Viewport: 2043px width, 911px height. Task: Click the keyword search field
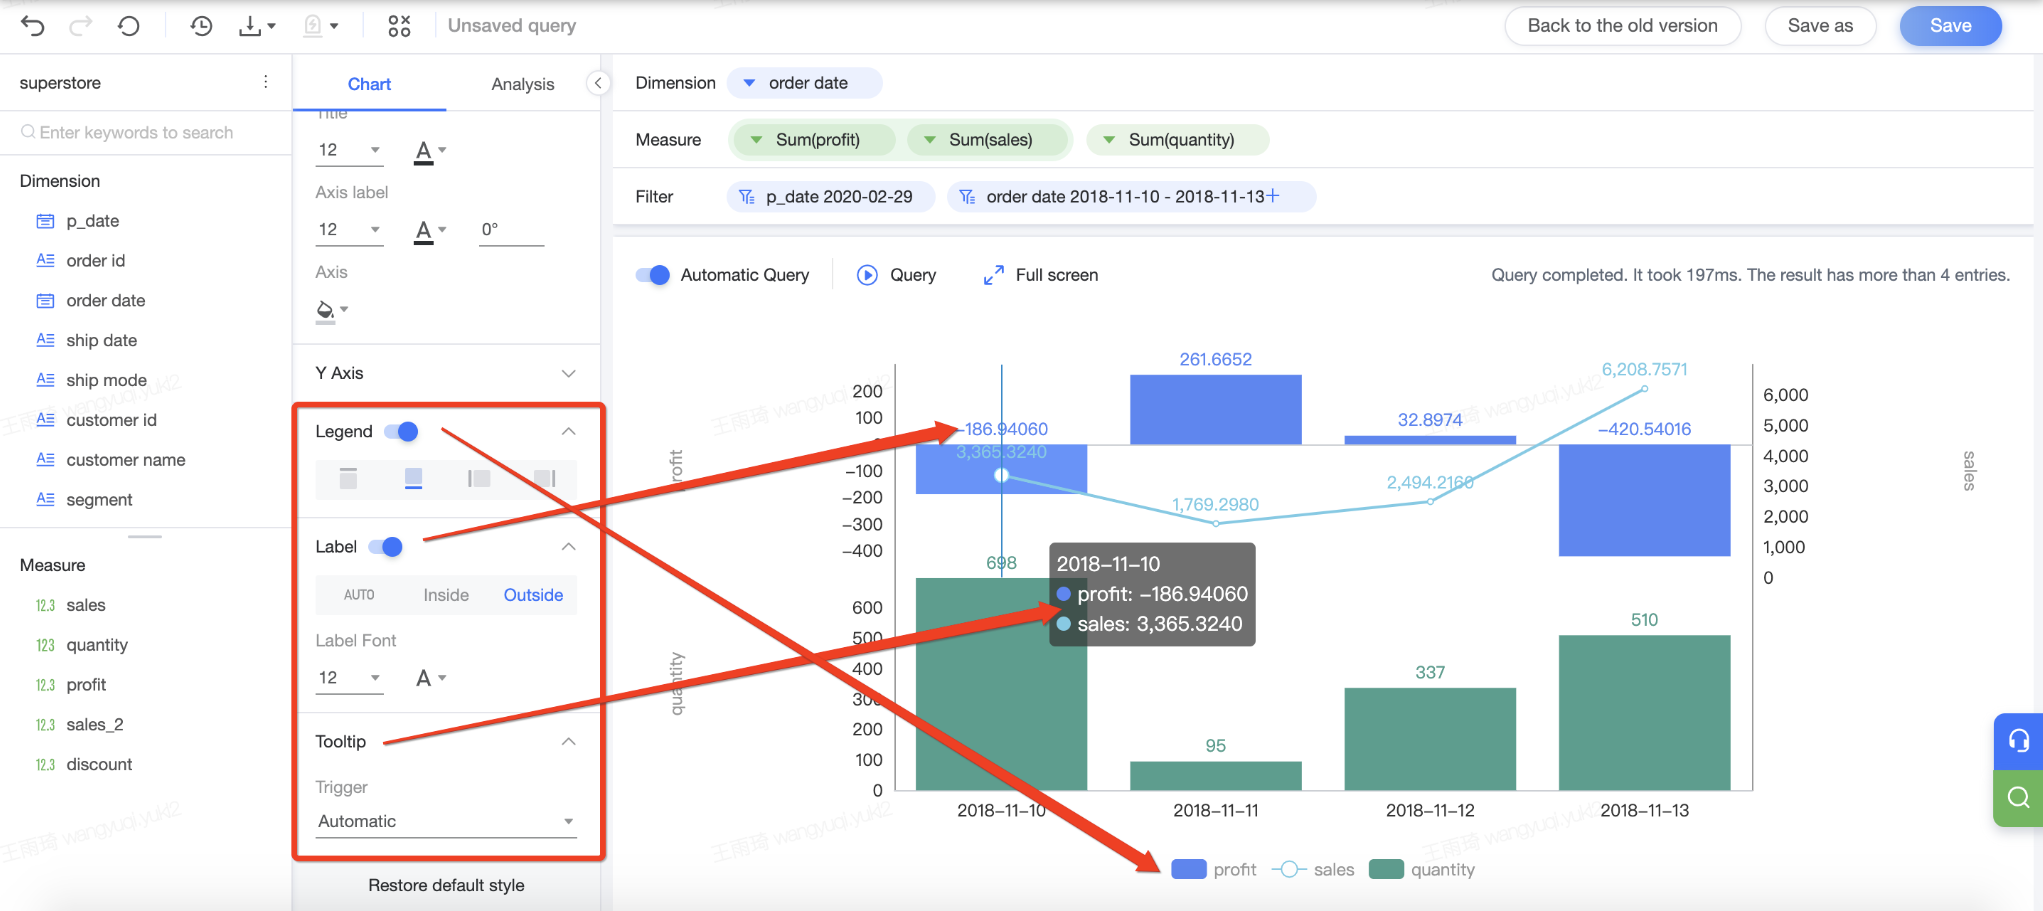coord(146,133)
